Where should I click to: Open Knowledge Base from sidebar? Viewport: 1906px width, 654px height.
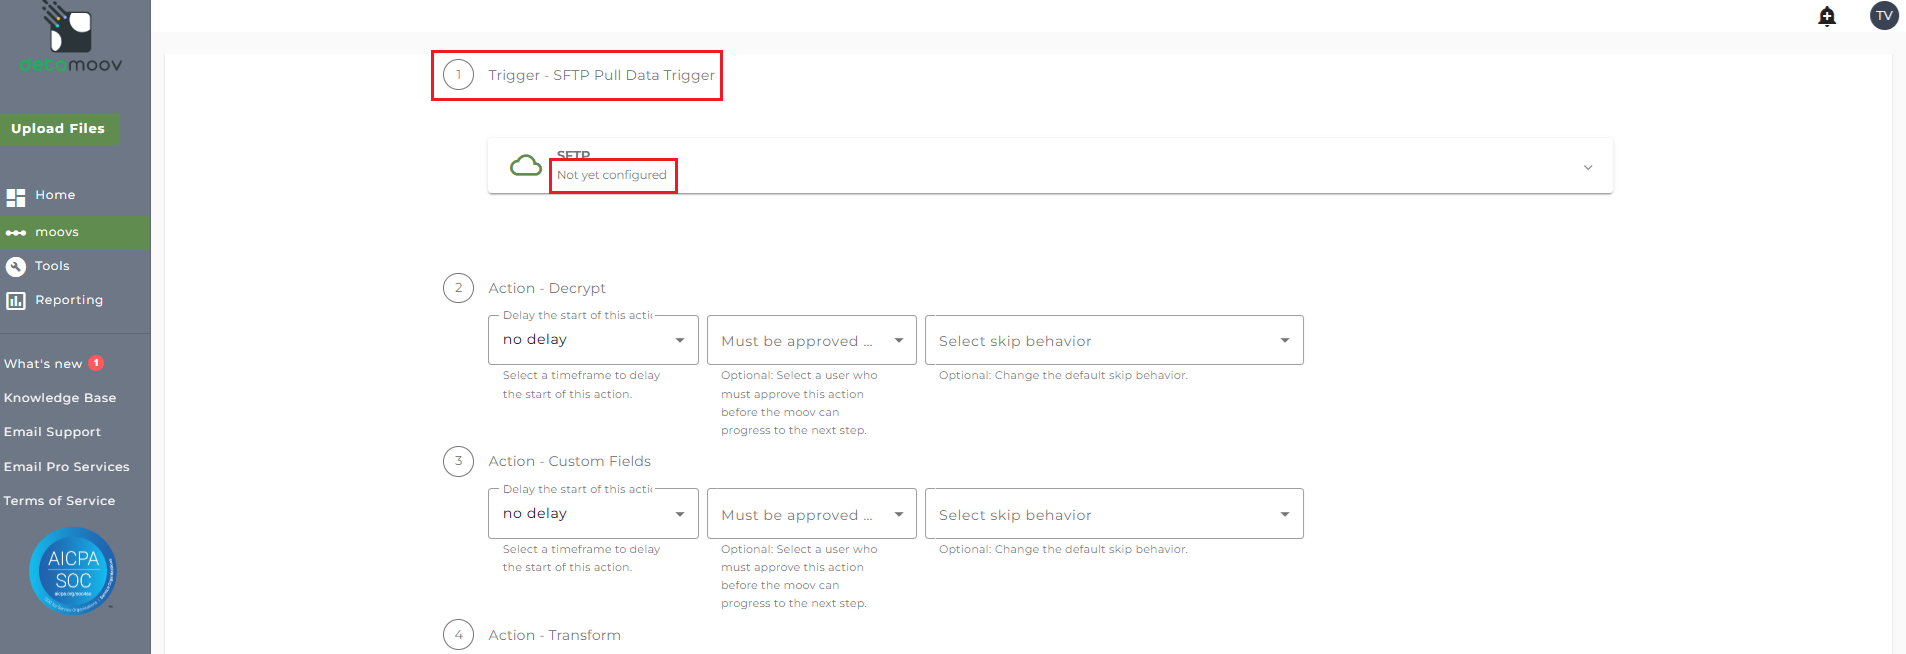tap(60, 398)
